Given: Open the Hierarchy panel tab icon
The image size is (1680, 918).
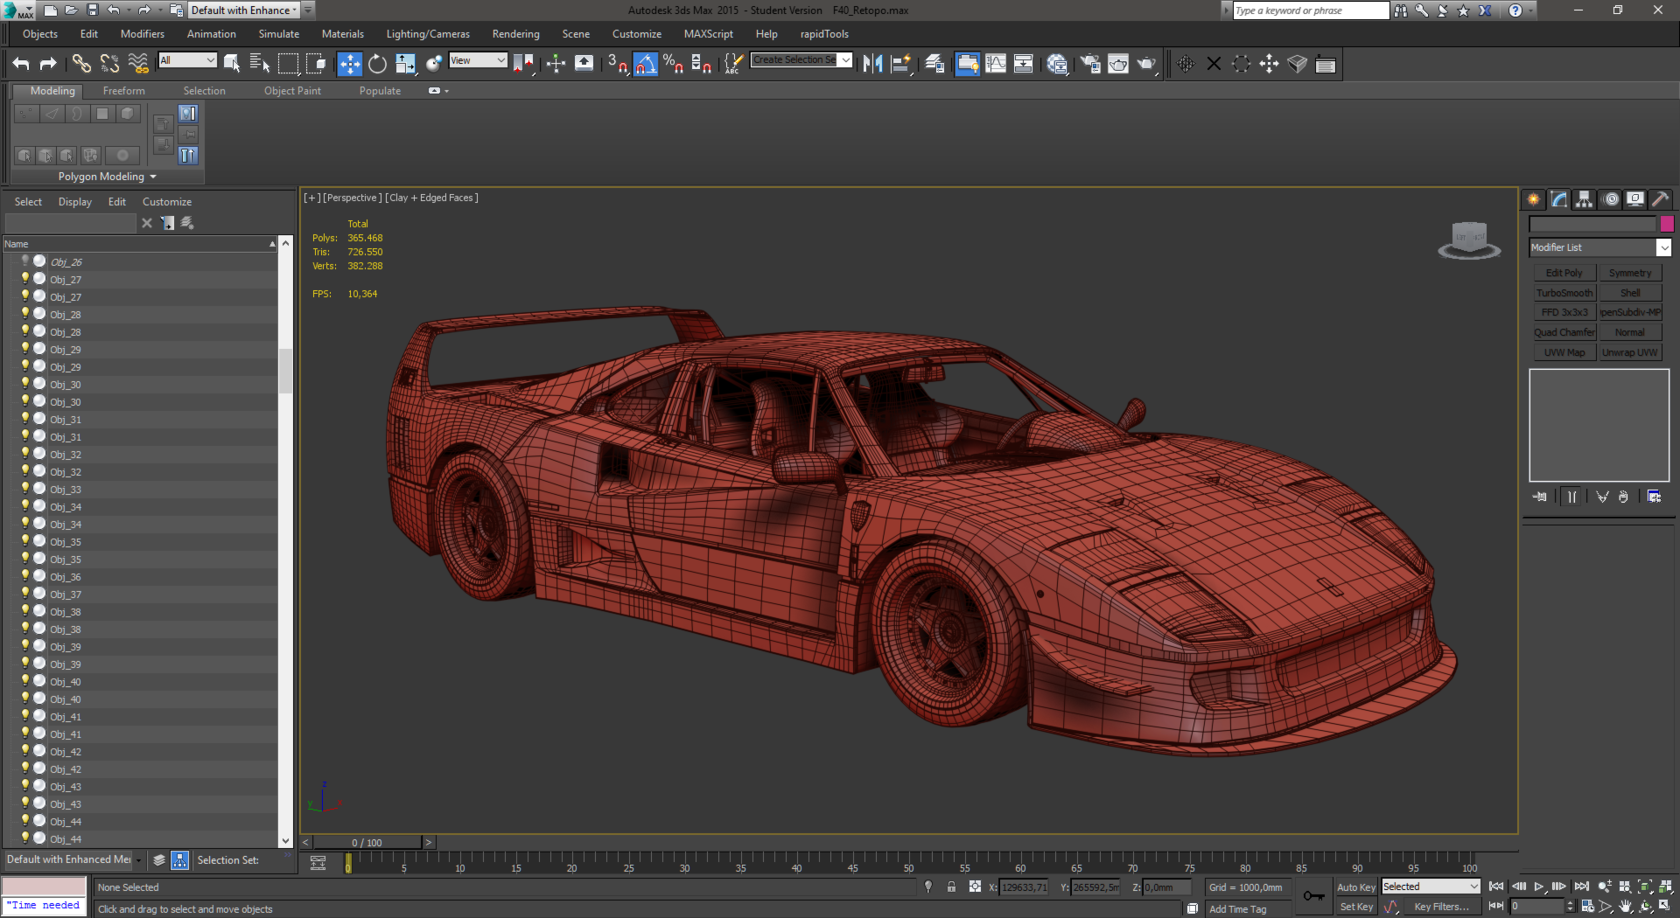Looking at the screenshot, I should pyautogui.click(x=1584, y=199).
